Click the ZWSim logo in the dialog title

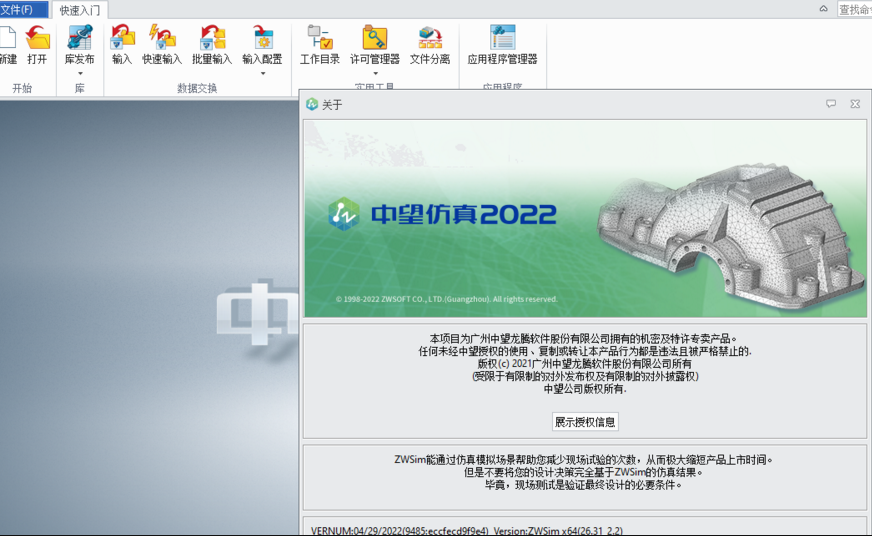(x=312, y=104)
